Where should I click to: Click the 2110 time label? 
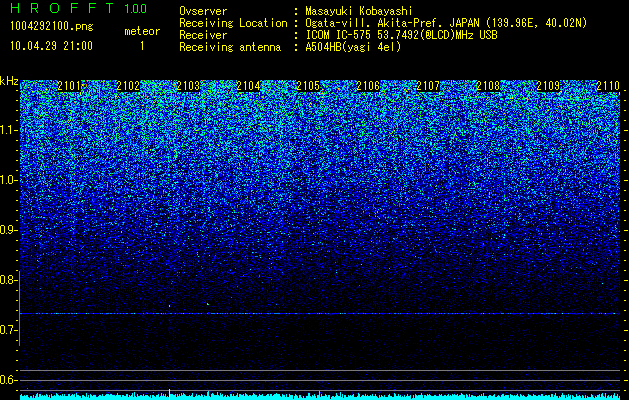pyautogui.click(x=608, y=86)
